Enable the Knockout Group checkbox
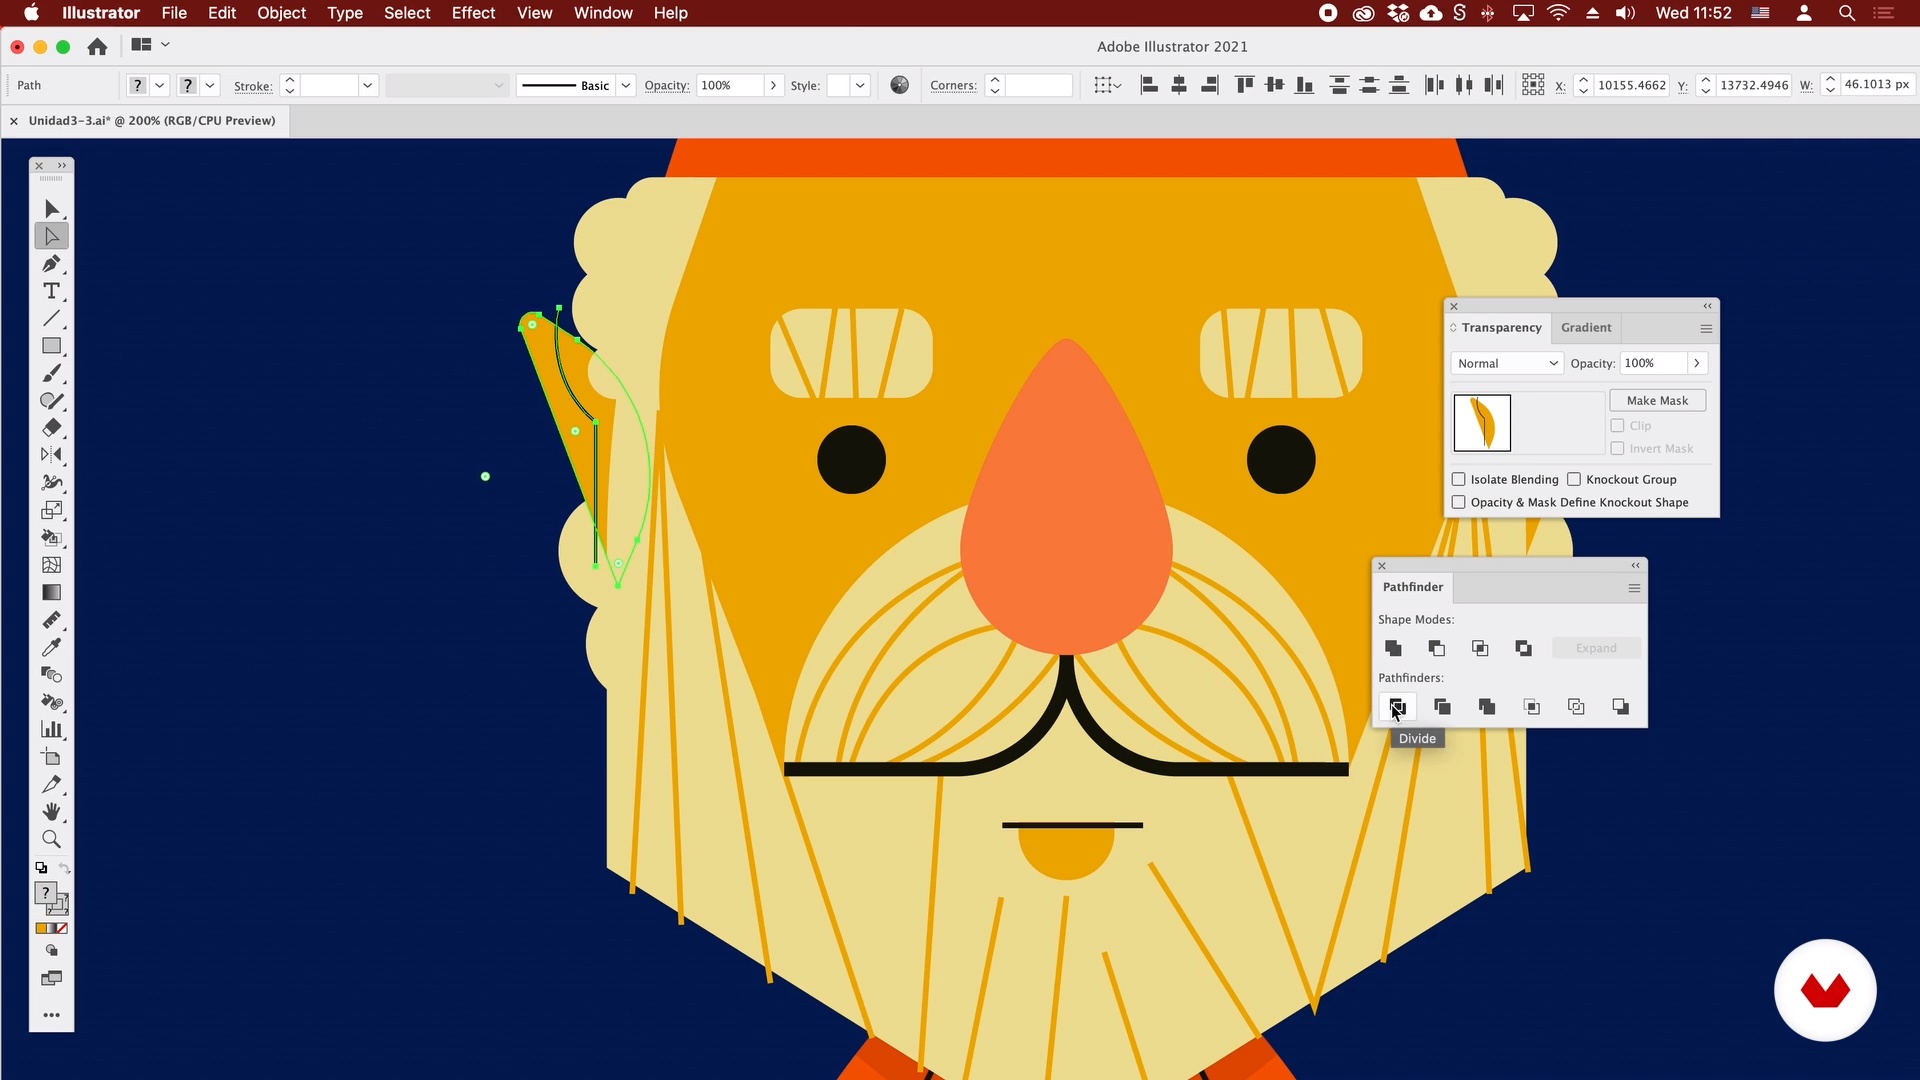 (1574, 479)
